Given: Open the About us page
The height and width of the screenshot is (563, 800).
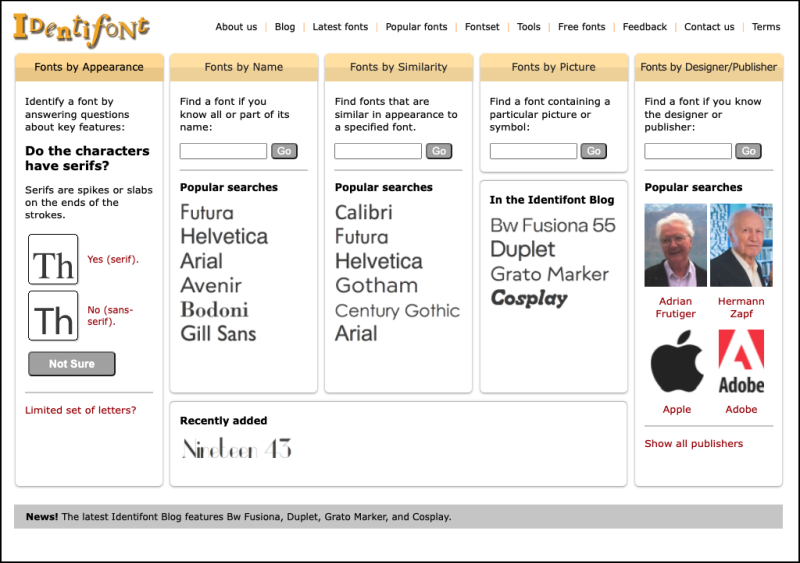Looking at the screenshot, I should 236,27.
